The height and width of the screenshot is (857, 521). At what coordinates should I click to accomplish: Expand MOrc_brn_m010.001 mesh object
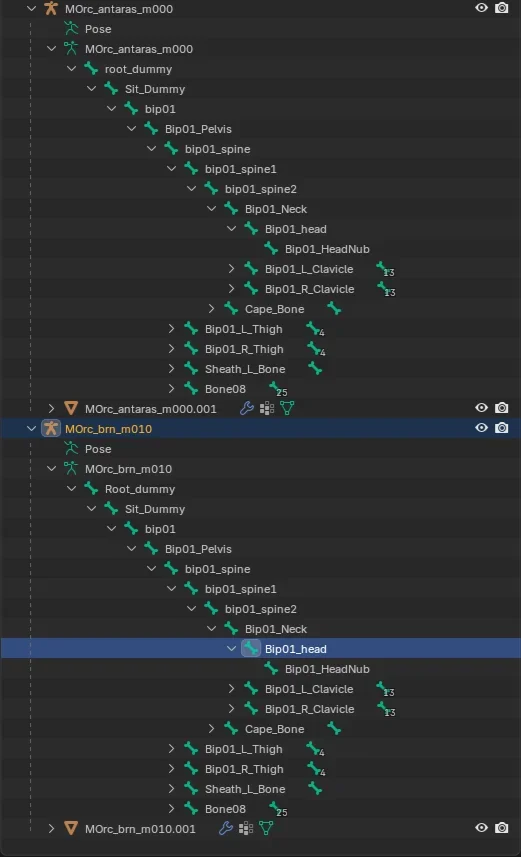[51, 828]
